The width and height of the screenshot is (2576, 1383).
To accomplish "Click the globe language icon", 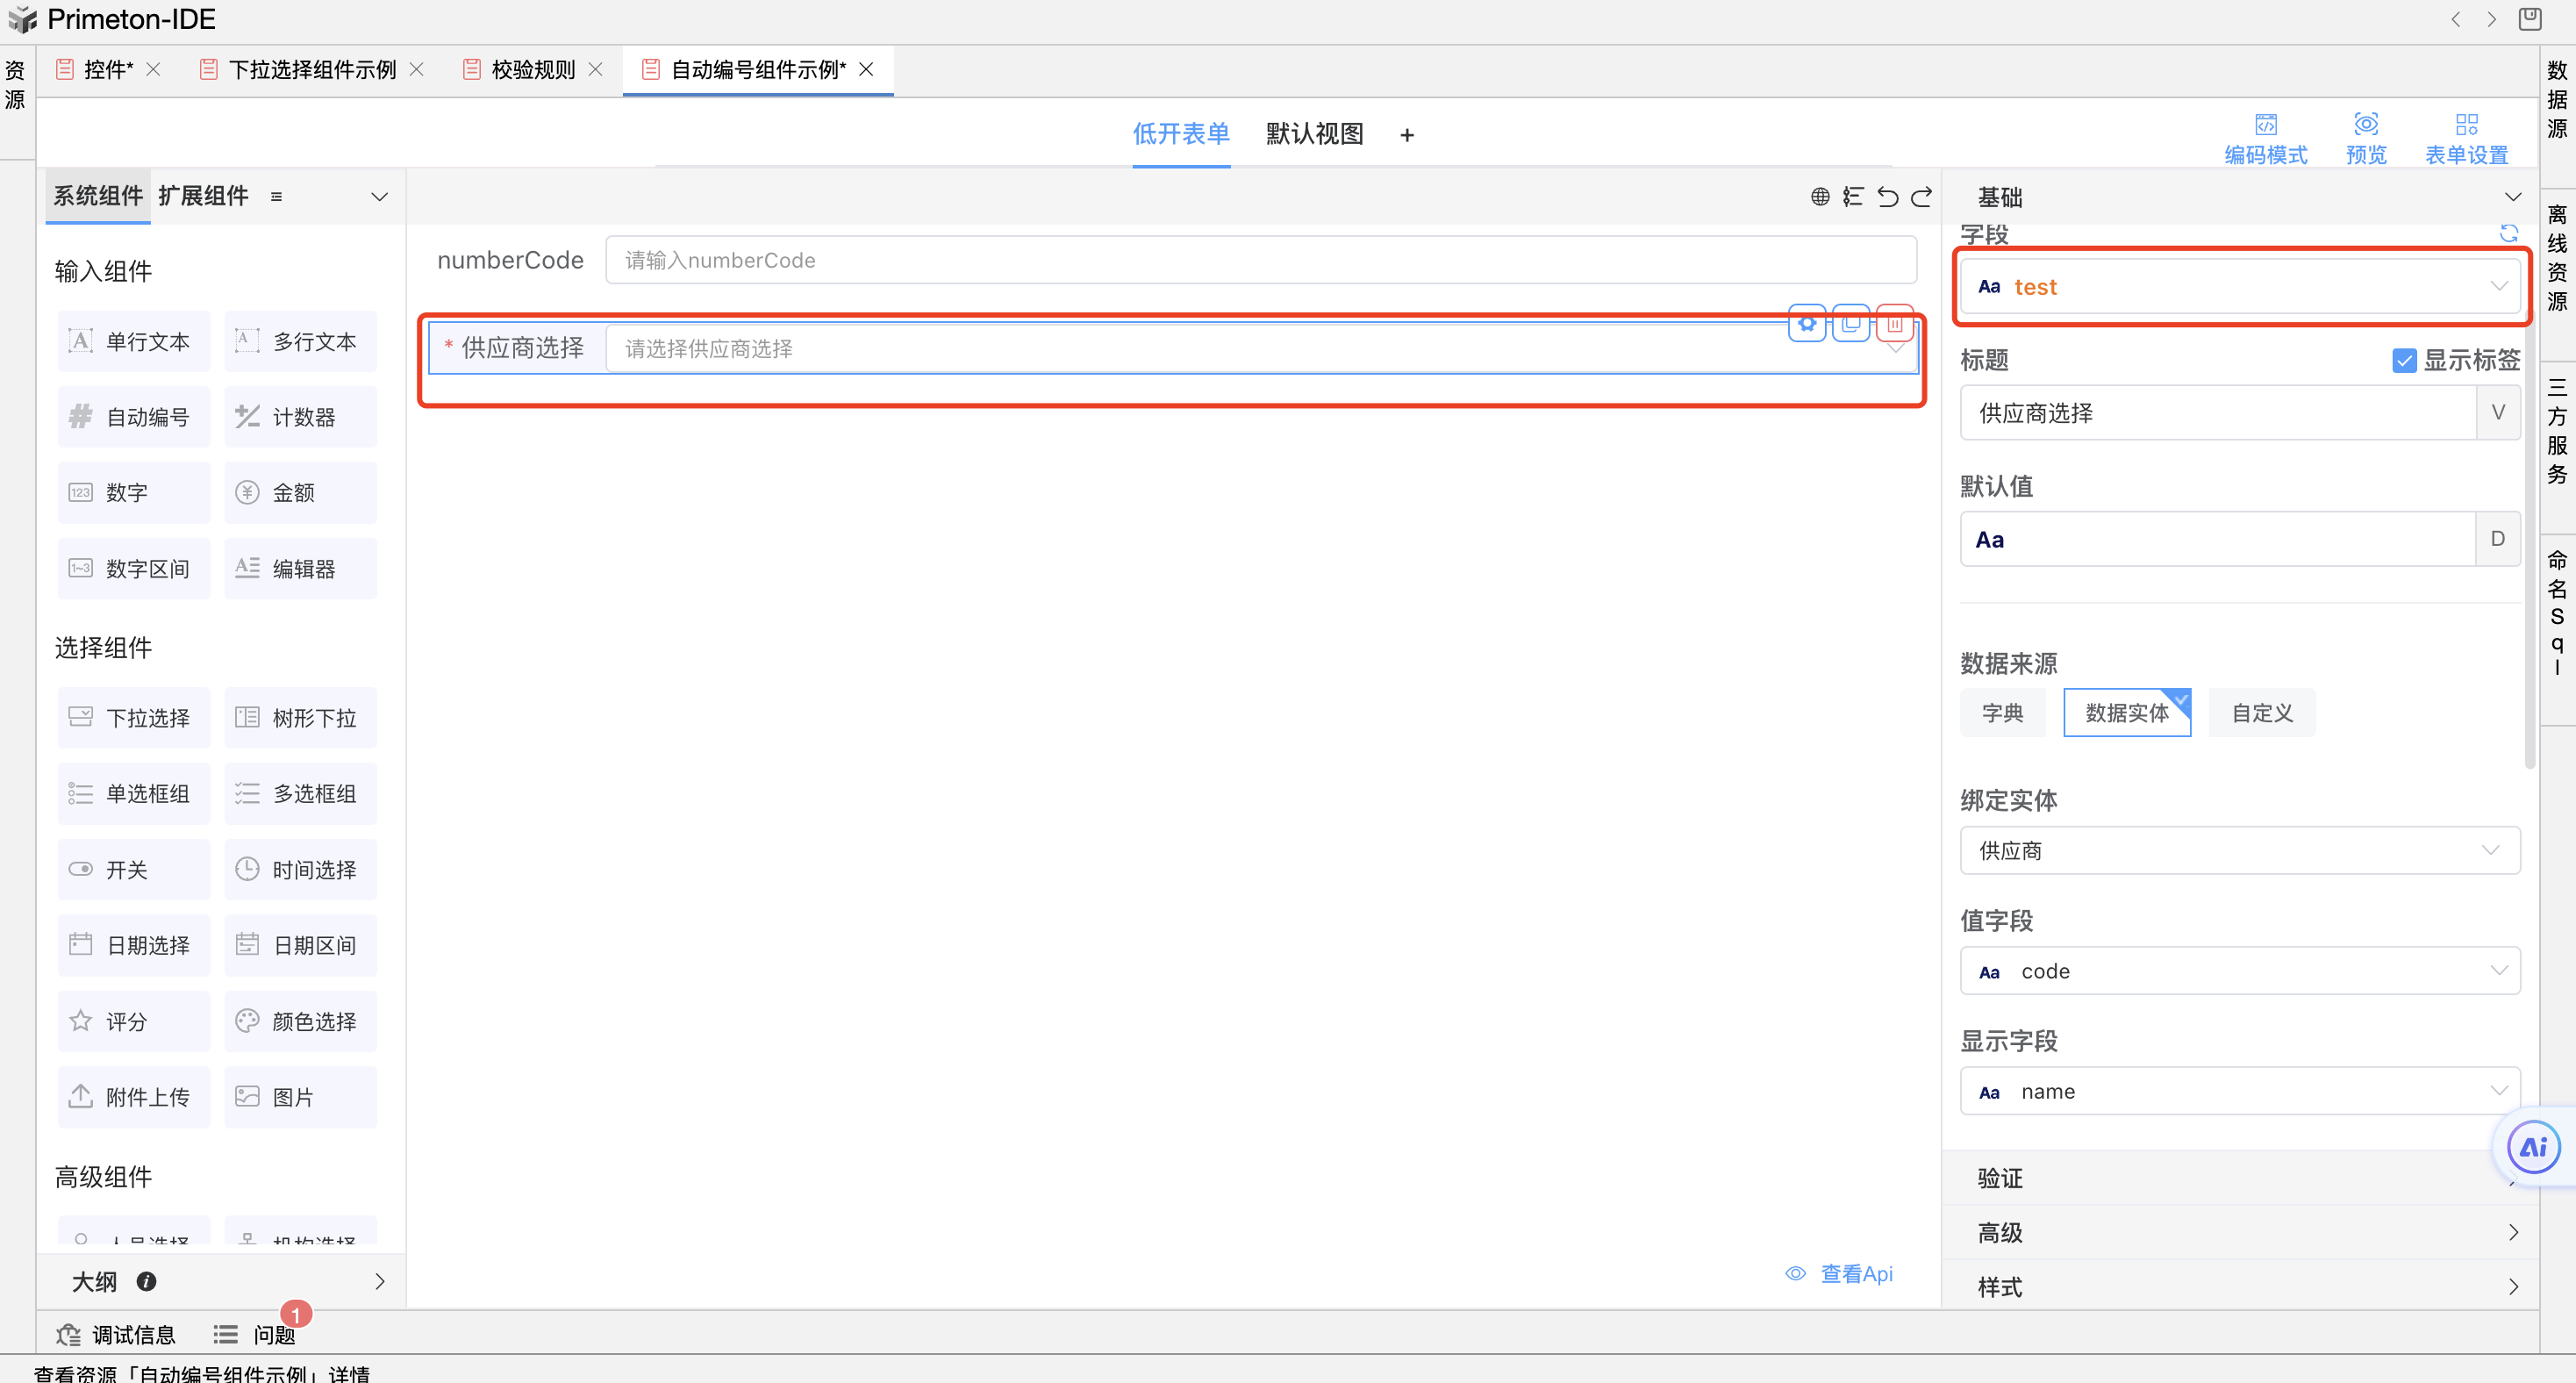I will click(1820, 197).
